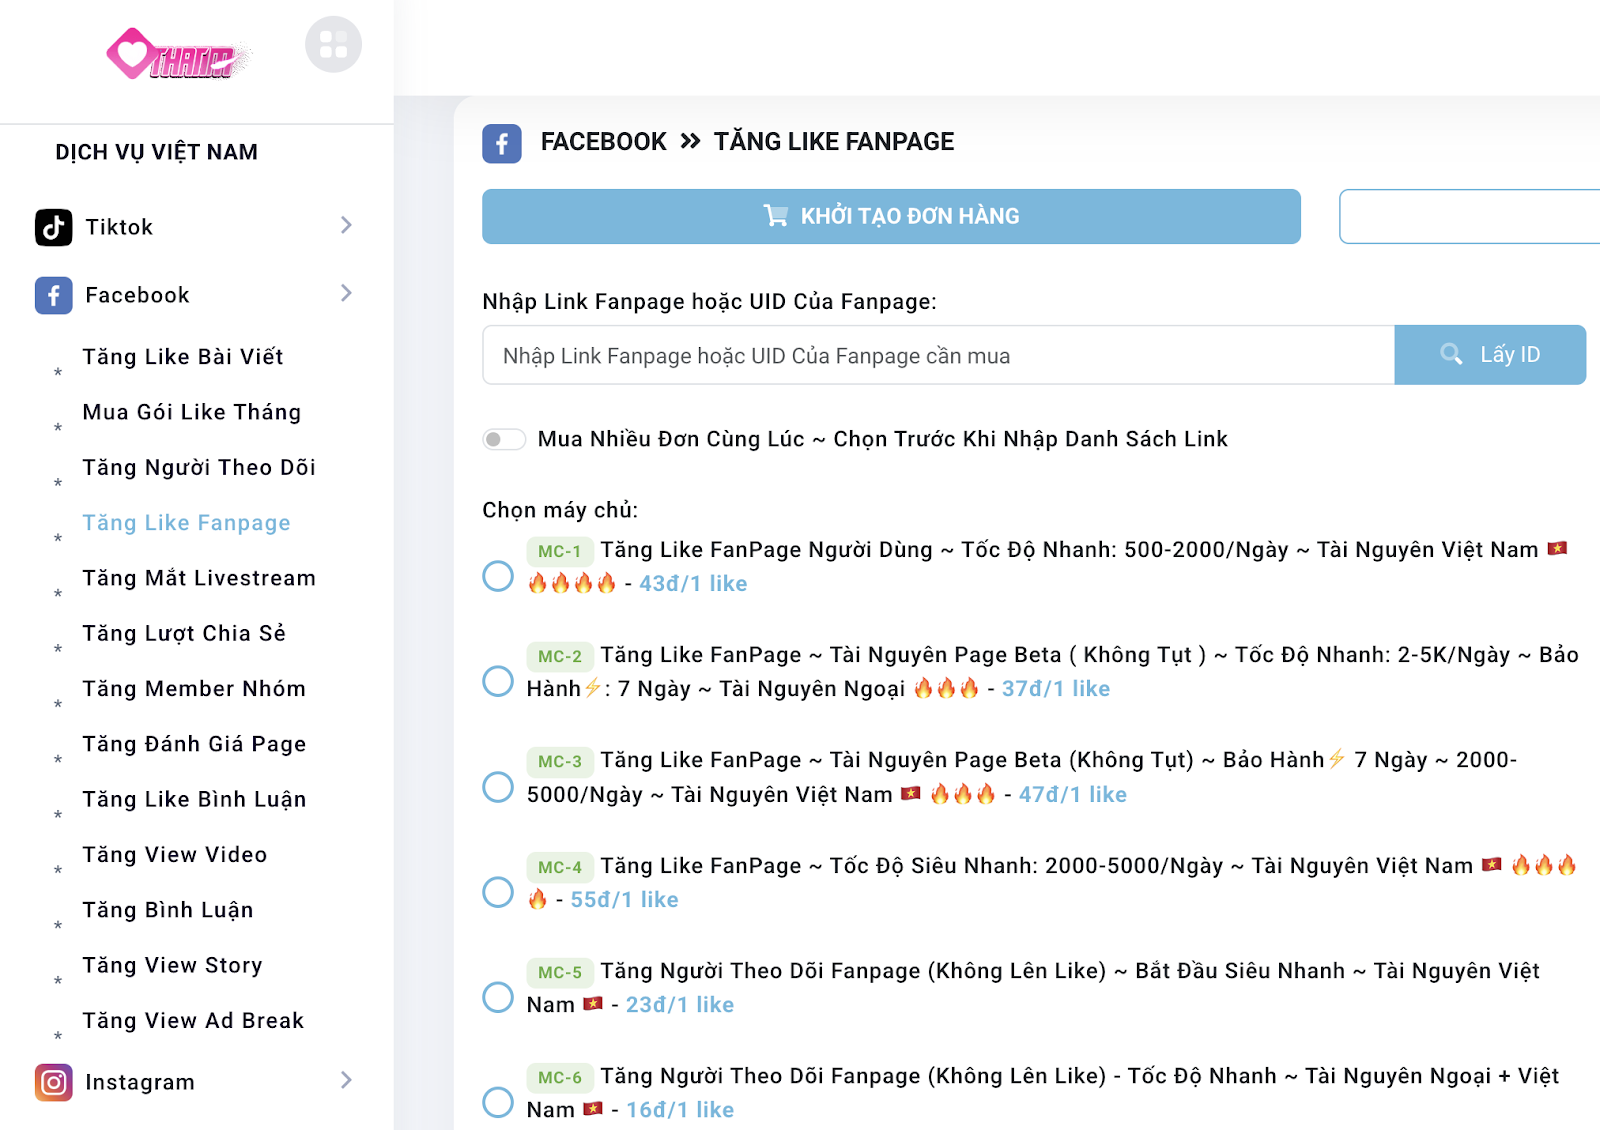Expand the Tiktok menu chevron
This screenshot has width=1600, height=1130.
click(346, 225)
